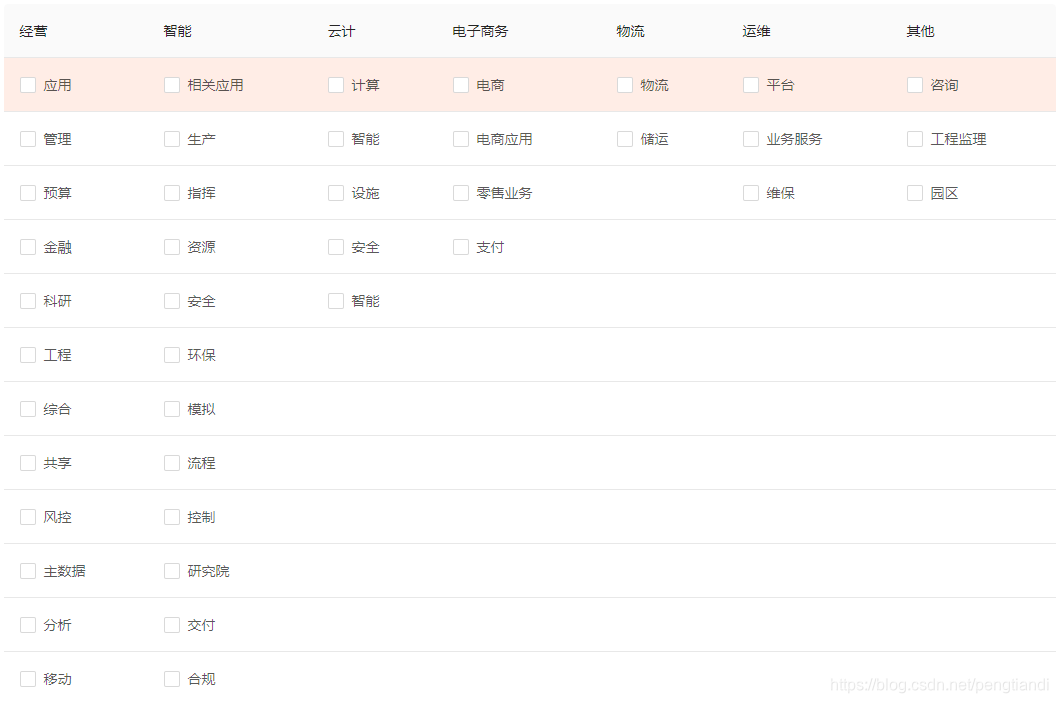Enable the 金融 checkbox
1058x703 pixels.
pyautogui.click(x=28, y=247)
